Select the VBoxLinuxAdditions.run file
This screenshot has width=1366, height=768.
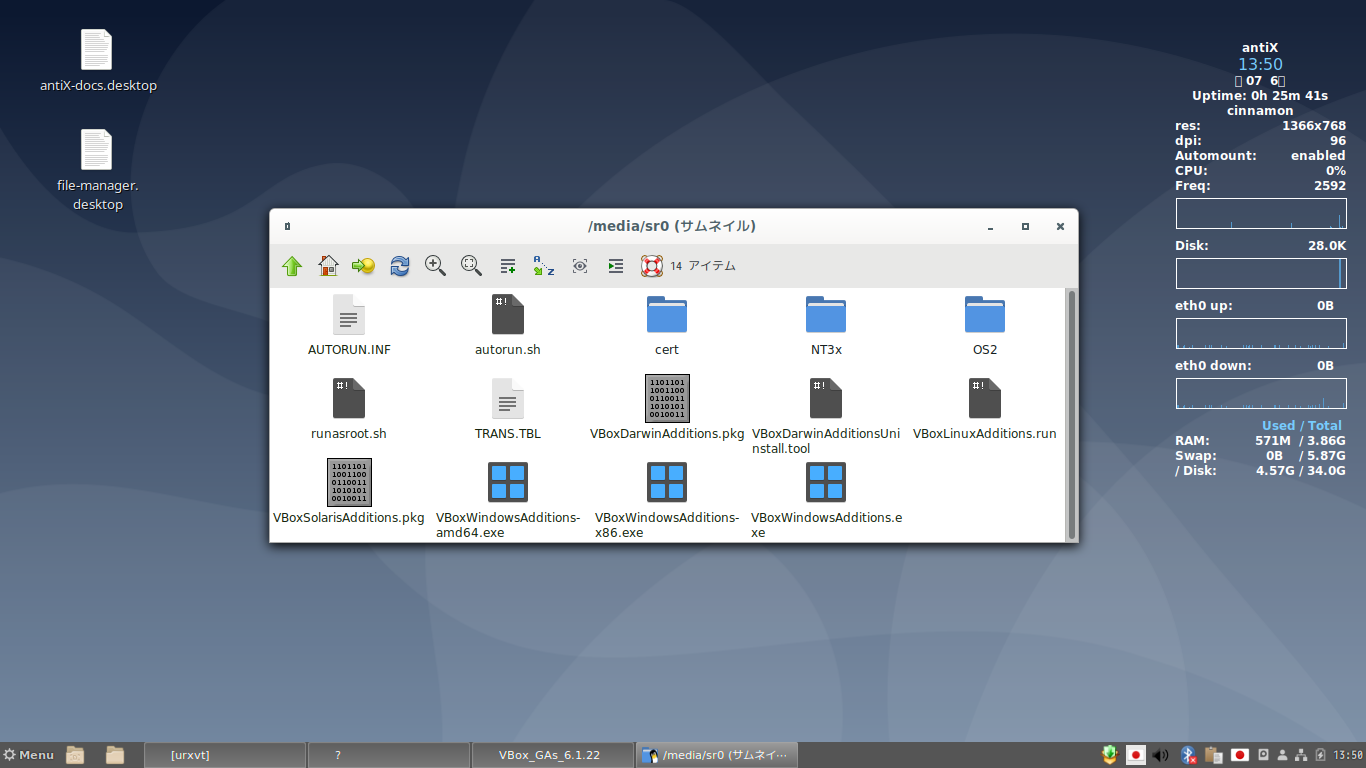(x=985, y=410)
